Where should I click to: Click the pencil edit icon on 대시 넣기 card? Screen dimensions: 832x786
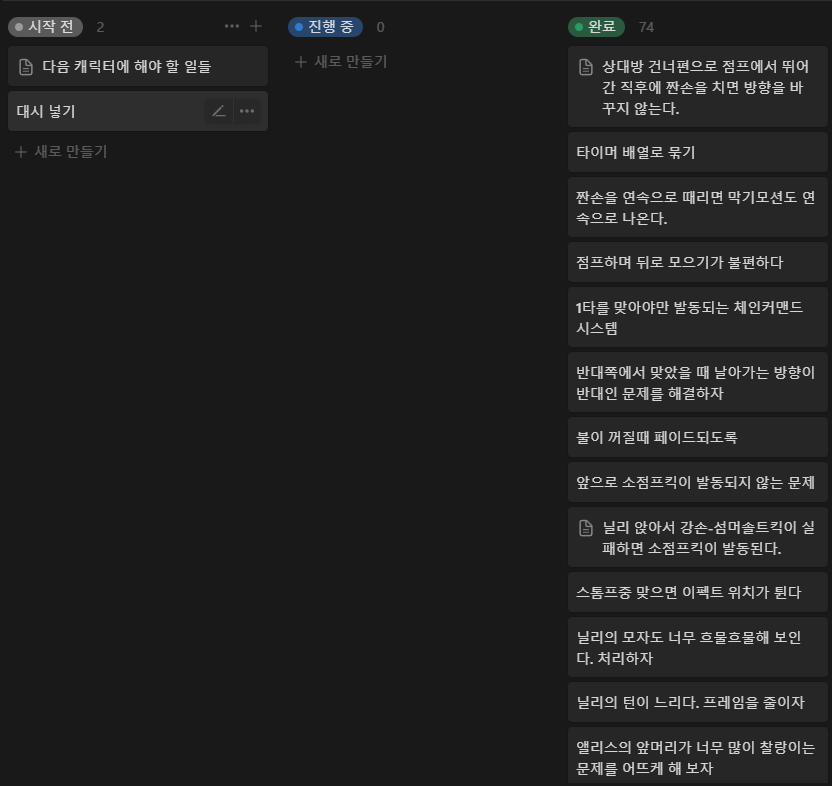point(219,111)
